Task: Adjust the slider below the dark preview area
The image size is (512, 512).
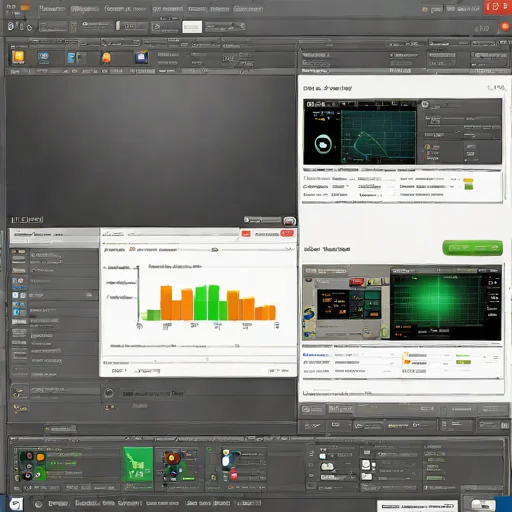Action: (x=262, y=220)
